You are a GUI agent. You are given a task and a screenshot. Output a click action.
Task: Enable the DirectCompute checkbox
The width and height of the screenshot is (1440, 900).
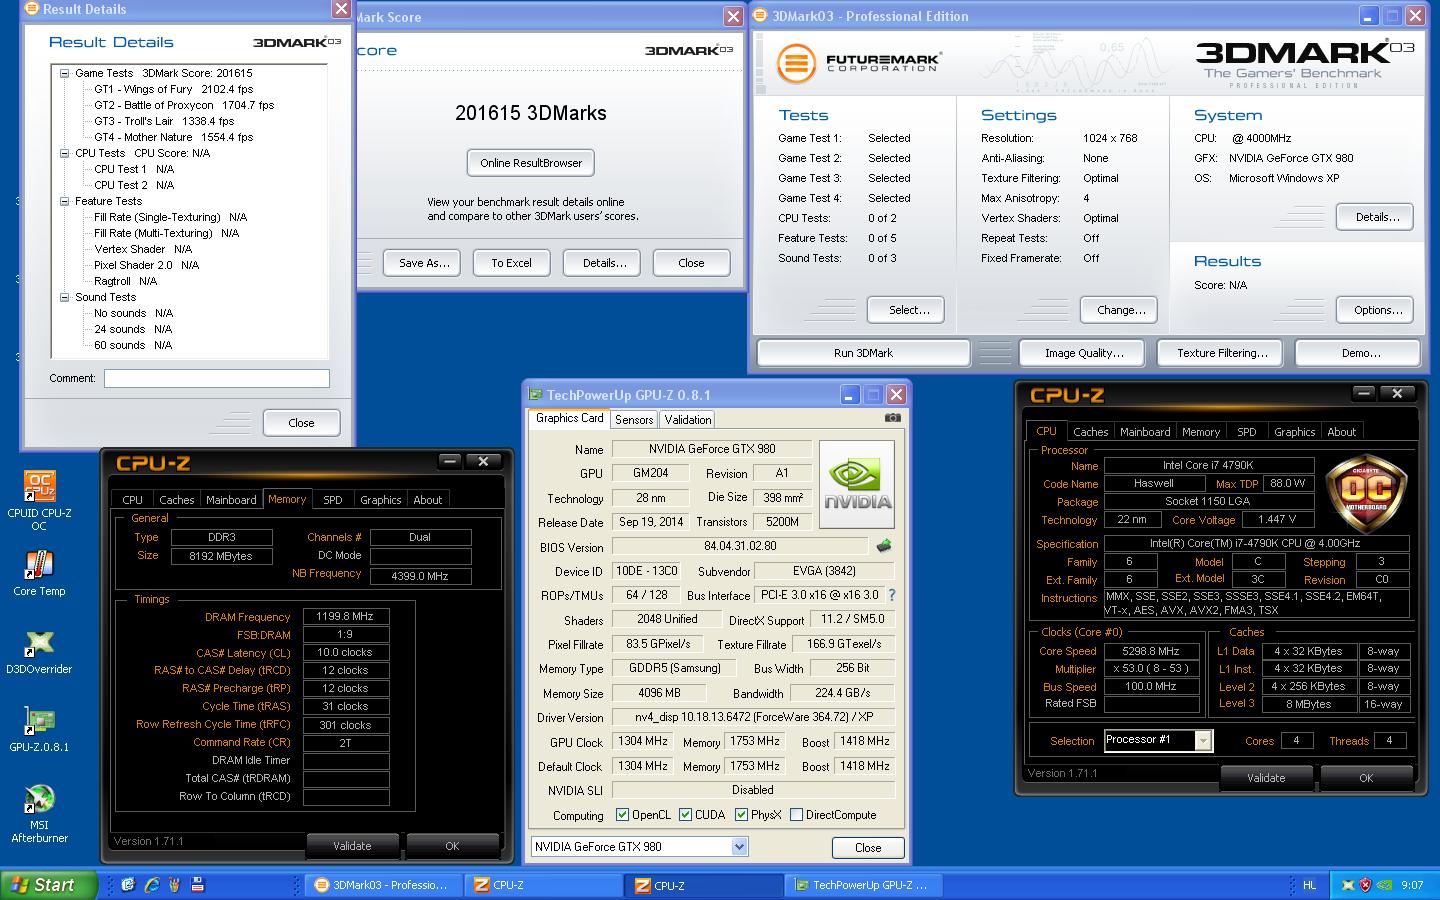coord(796,815)
